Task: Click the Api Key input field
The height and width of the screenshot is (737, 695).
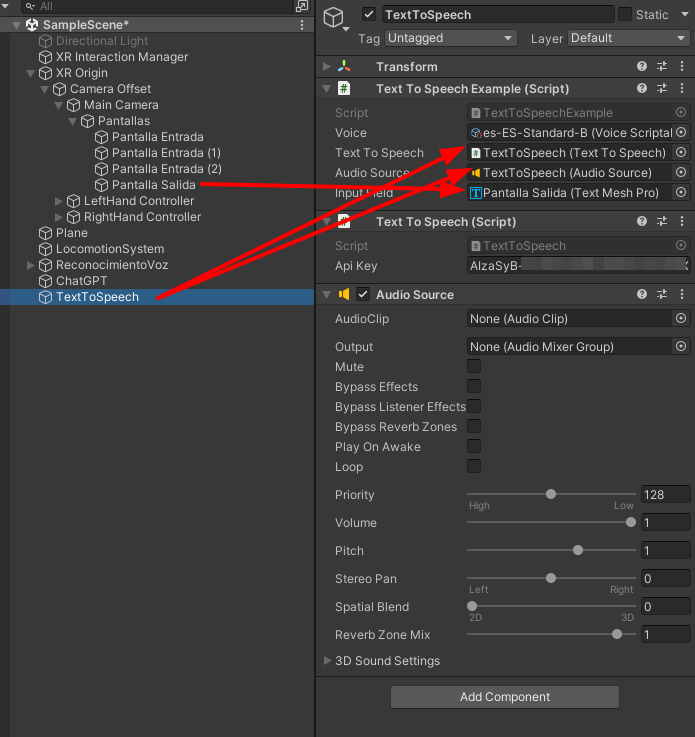Action: (578, 266)
